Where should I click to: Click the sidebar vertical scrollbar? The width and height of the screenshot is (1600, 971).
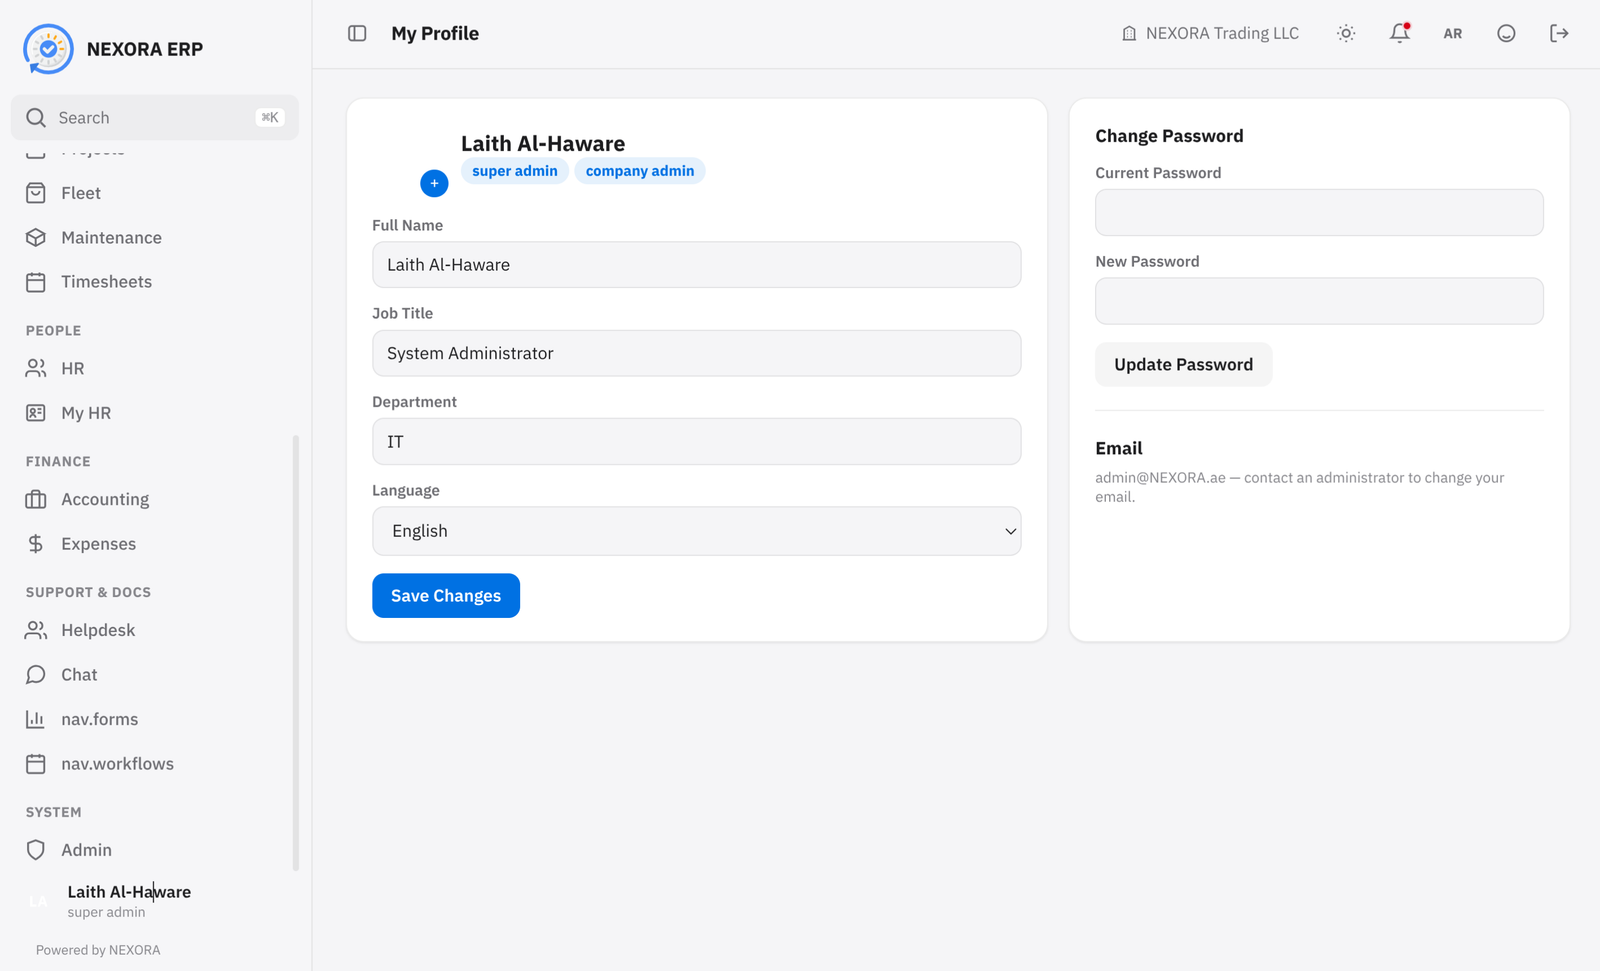[295, 652]
